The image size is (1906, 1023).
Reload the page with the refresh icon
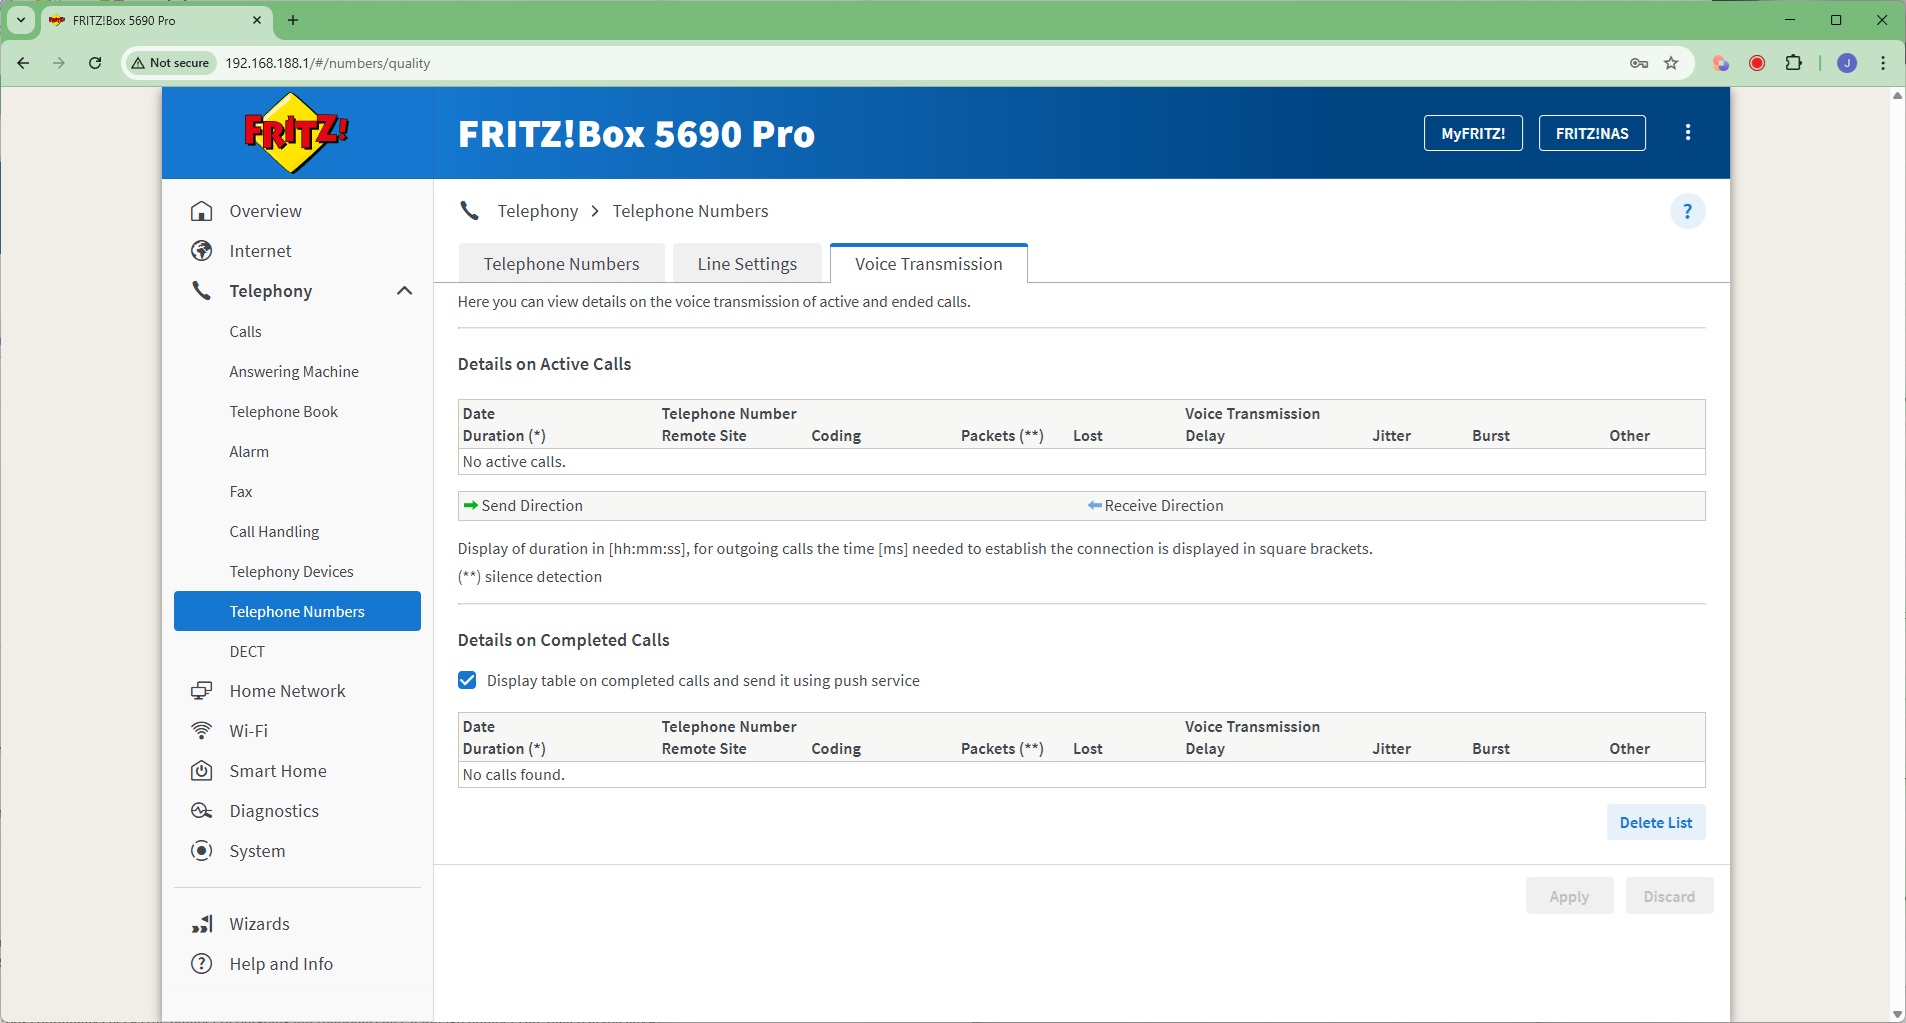[x=95, y=63]
